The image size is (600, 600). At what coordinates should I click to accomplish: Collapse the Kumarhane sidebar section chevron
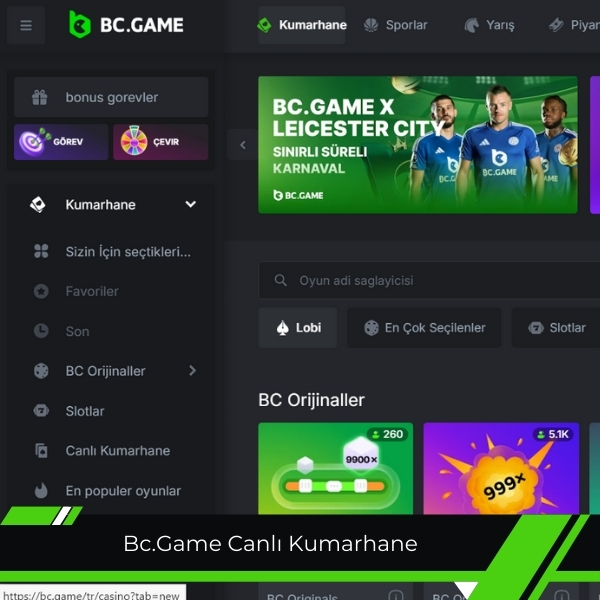[x=191, y=204]
